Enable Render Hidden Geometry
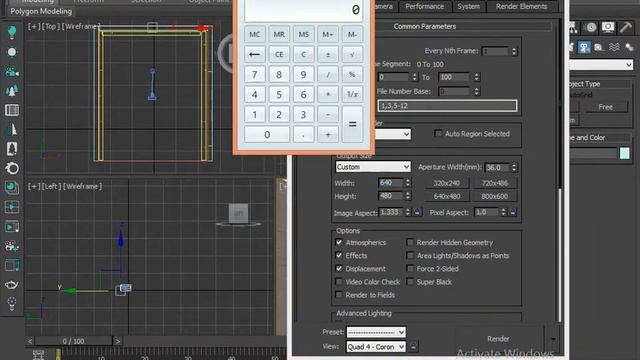 click(x=410, y=242)
